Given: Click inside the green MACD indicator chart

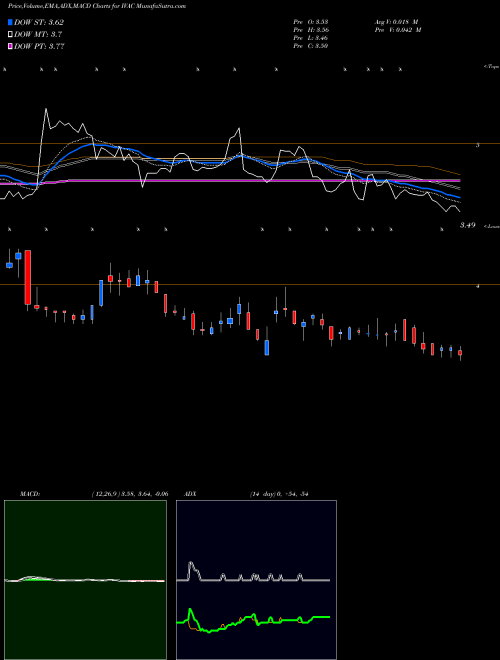Looking at the screenshot, I should (x=85, y=580).
